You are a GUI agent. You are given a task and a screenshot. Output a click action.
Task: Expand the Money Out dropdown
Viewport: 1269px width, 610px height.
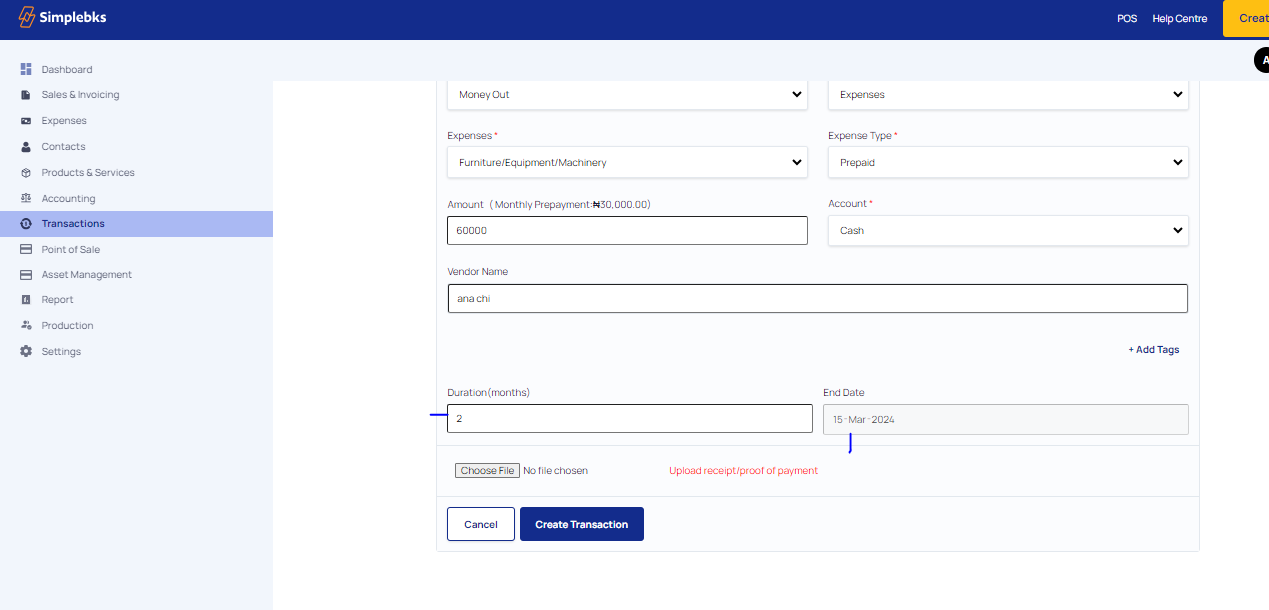click(627, 95)
